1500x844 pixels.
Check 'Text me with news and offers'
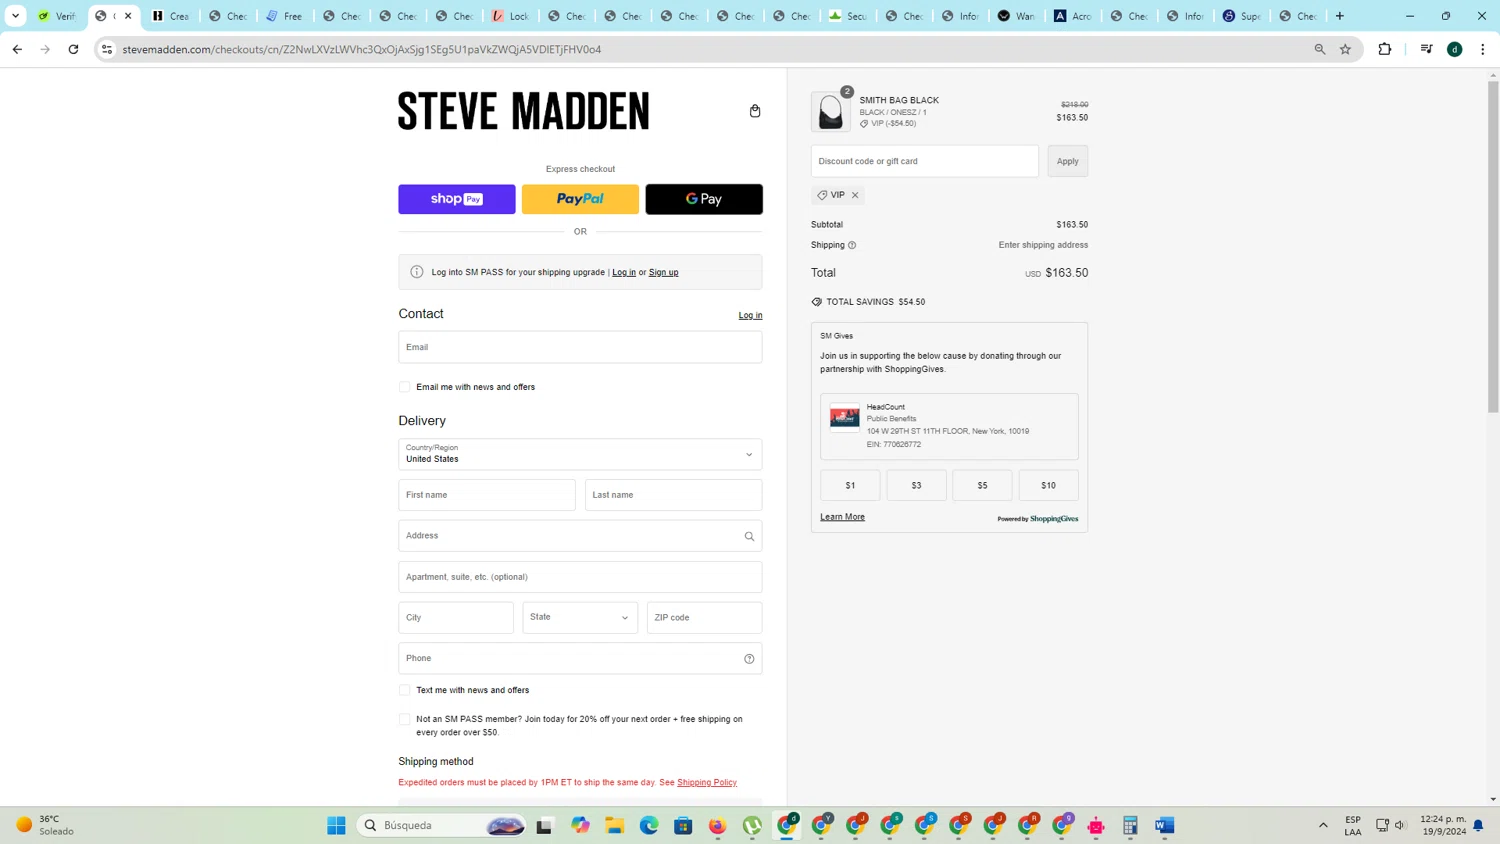coord(404,690)
